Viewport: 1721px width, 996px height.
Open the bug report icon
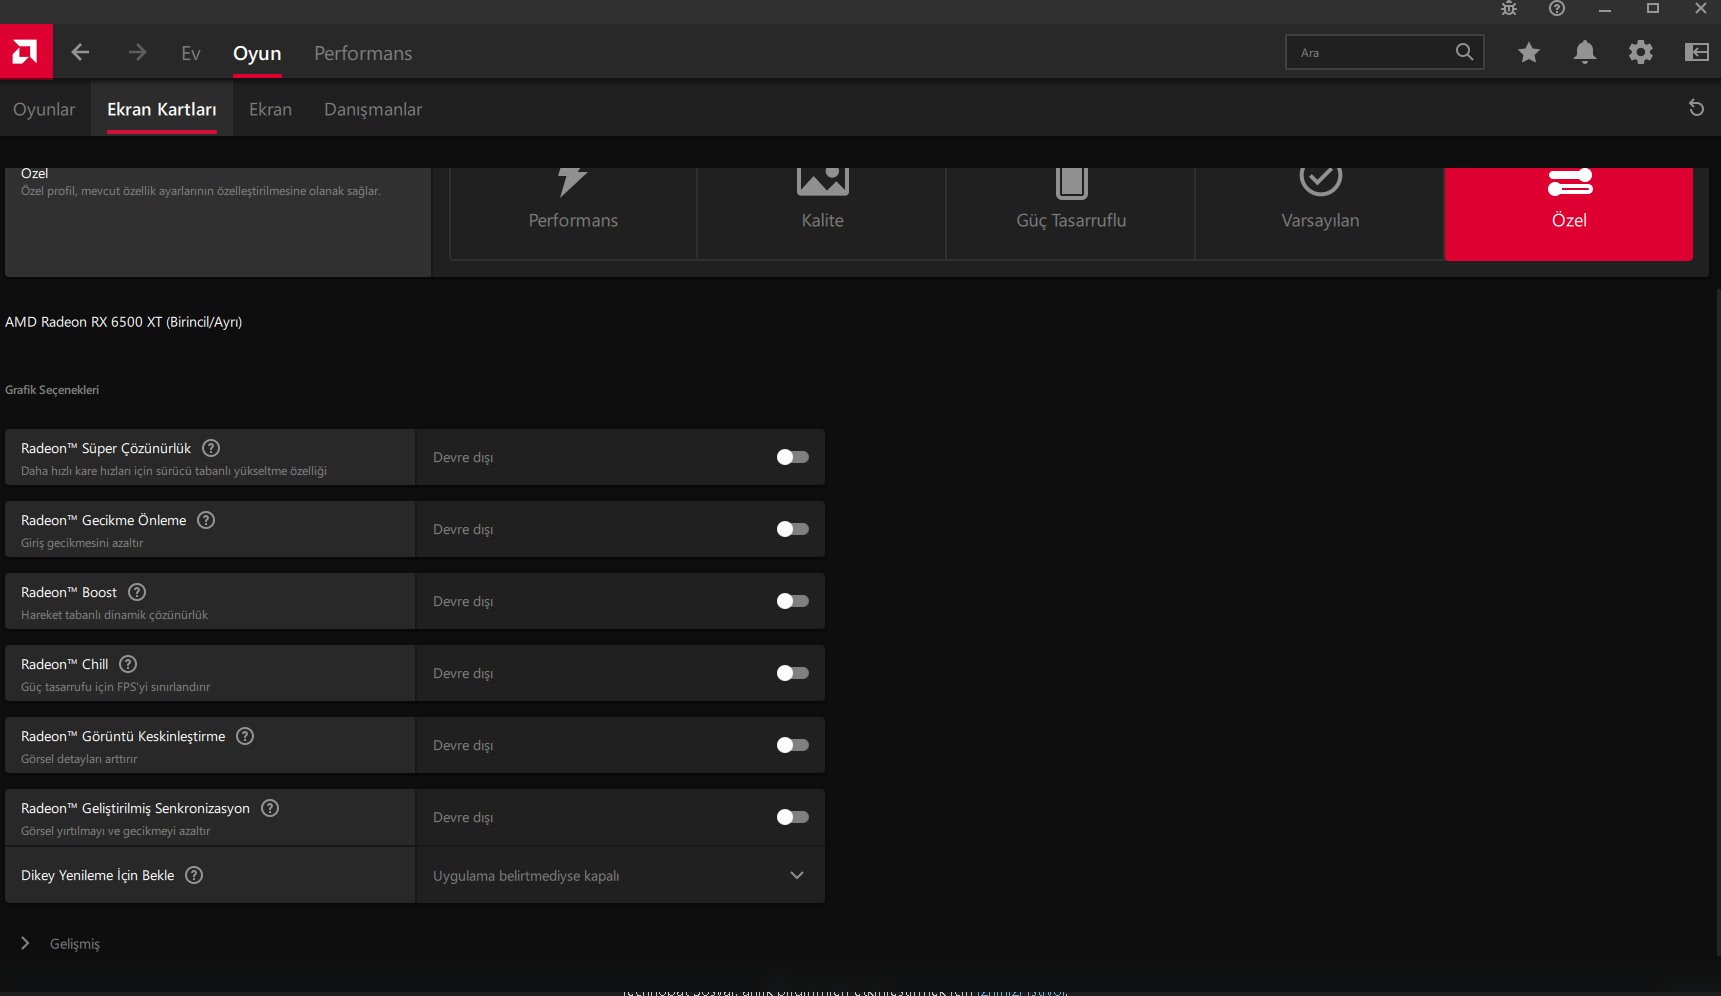click(1509, 9)
